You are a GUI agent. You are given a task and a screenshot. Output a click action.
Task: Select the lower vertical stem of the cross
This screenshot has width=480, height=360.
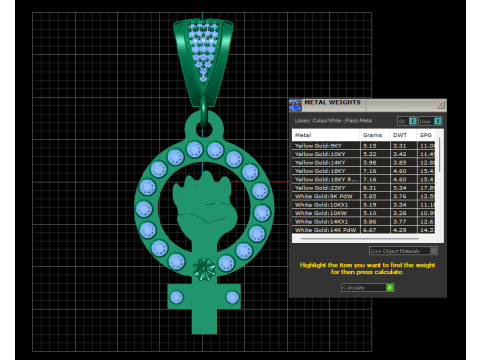[x=204, y=321]
